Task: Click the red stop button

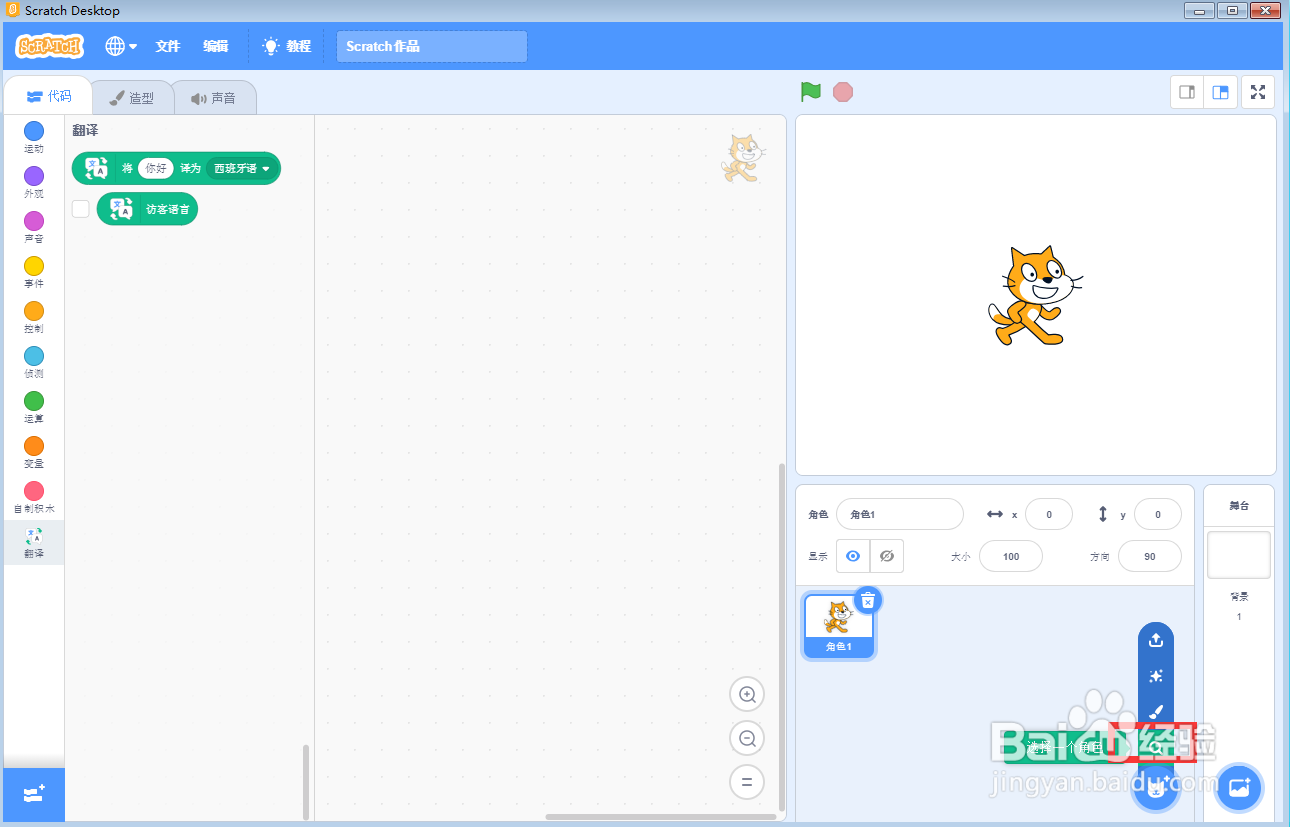Action: (x=843, y=92)
